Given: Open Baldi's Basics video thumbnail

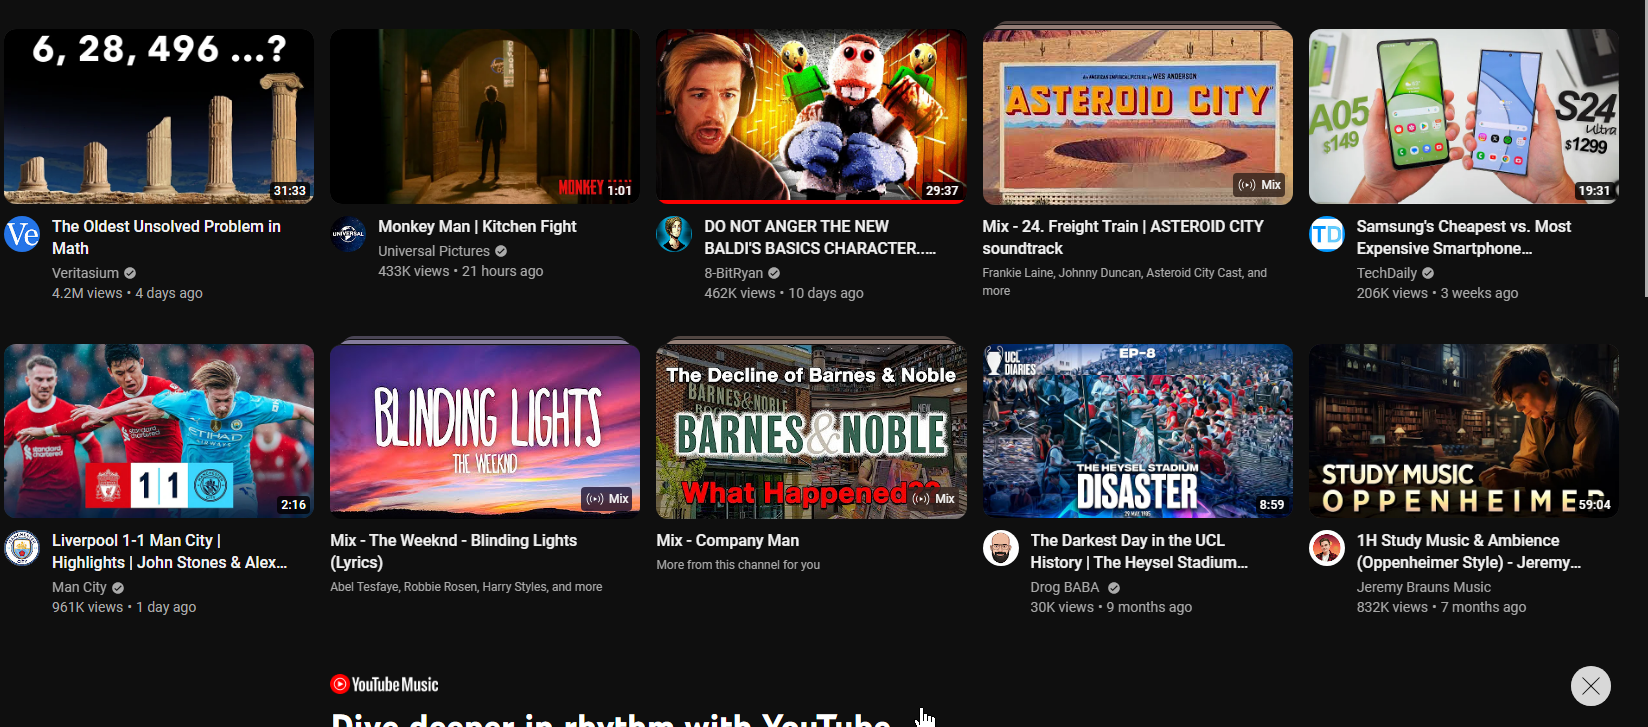Looking at the screenshot, I should click(811, 116).
